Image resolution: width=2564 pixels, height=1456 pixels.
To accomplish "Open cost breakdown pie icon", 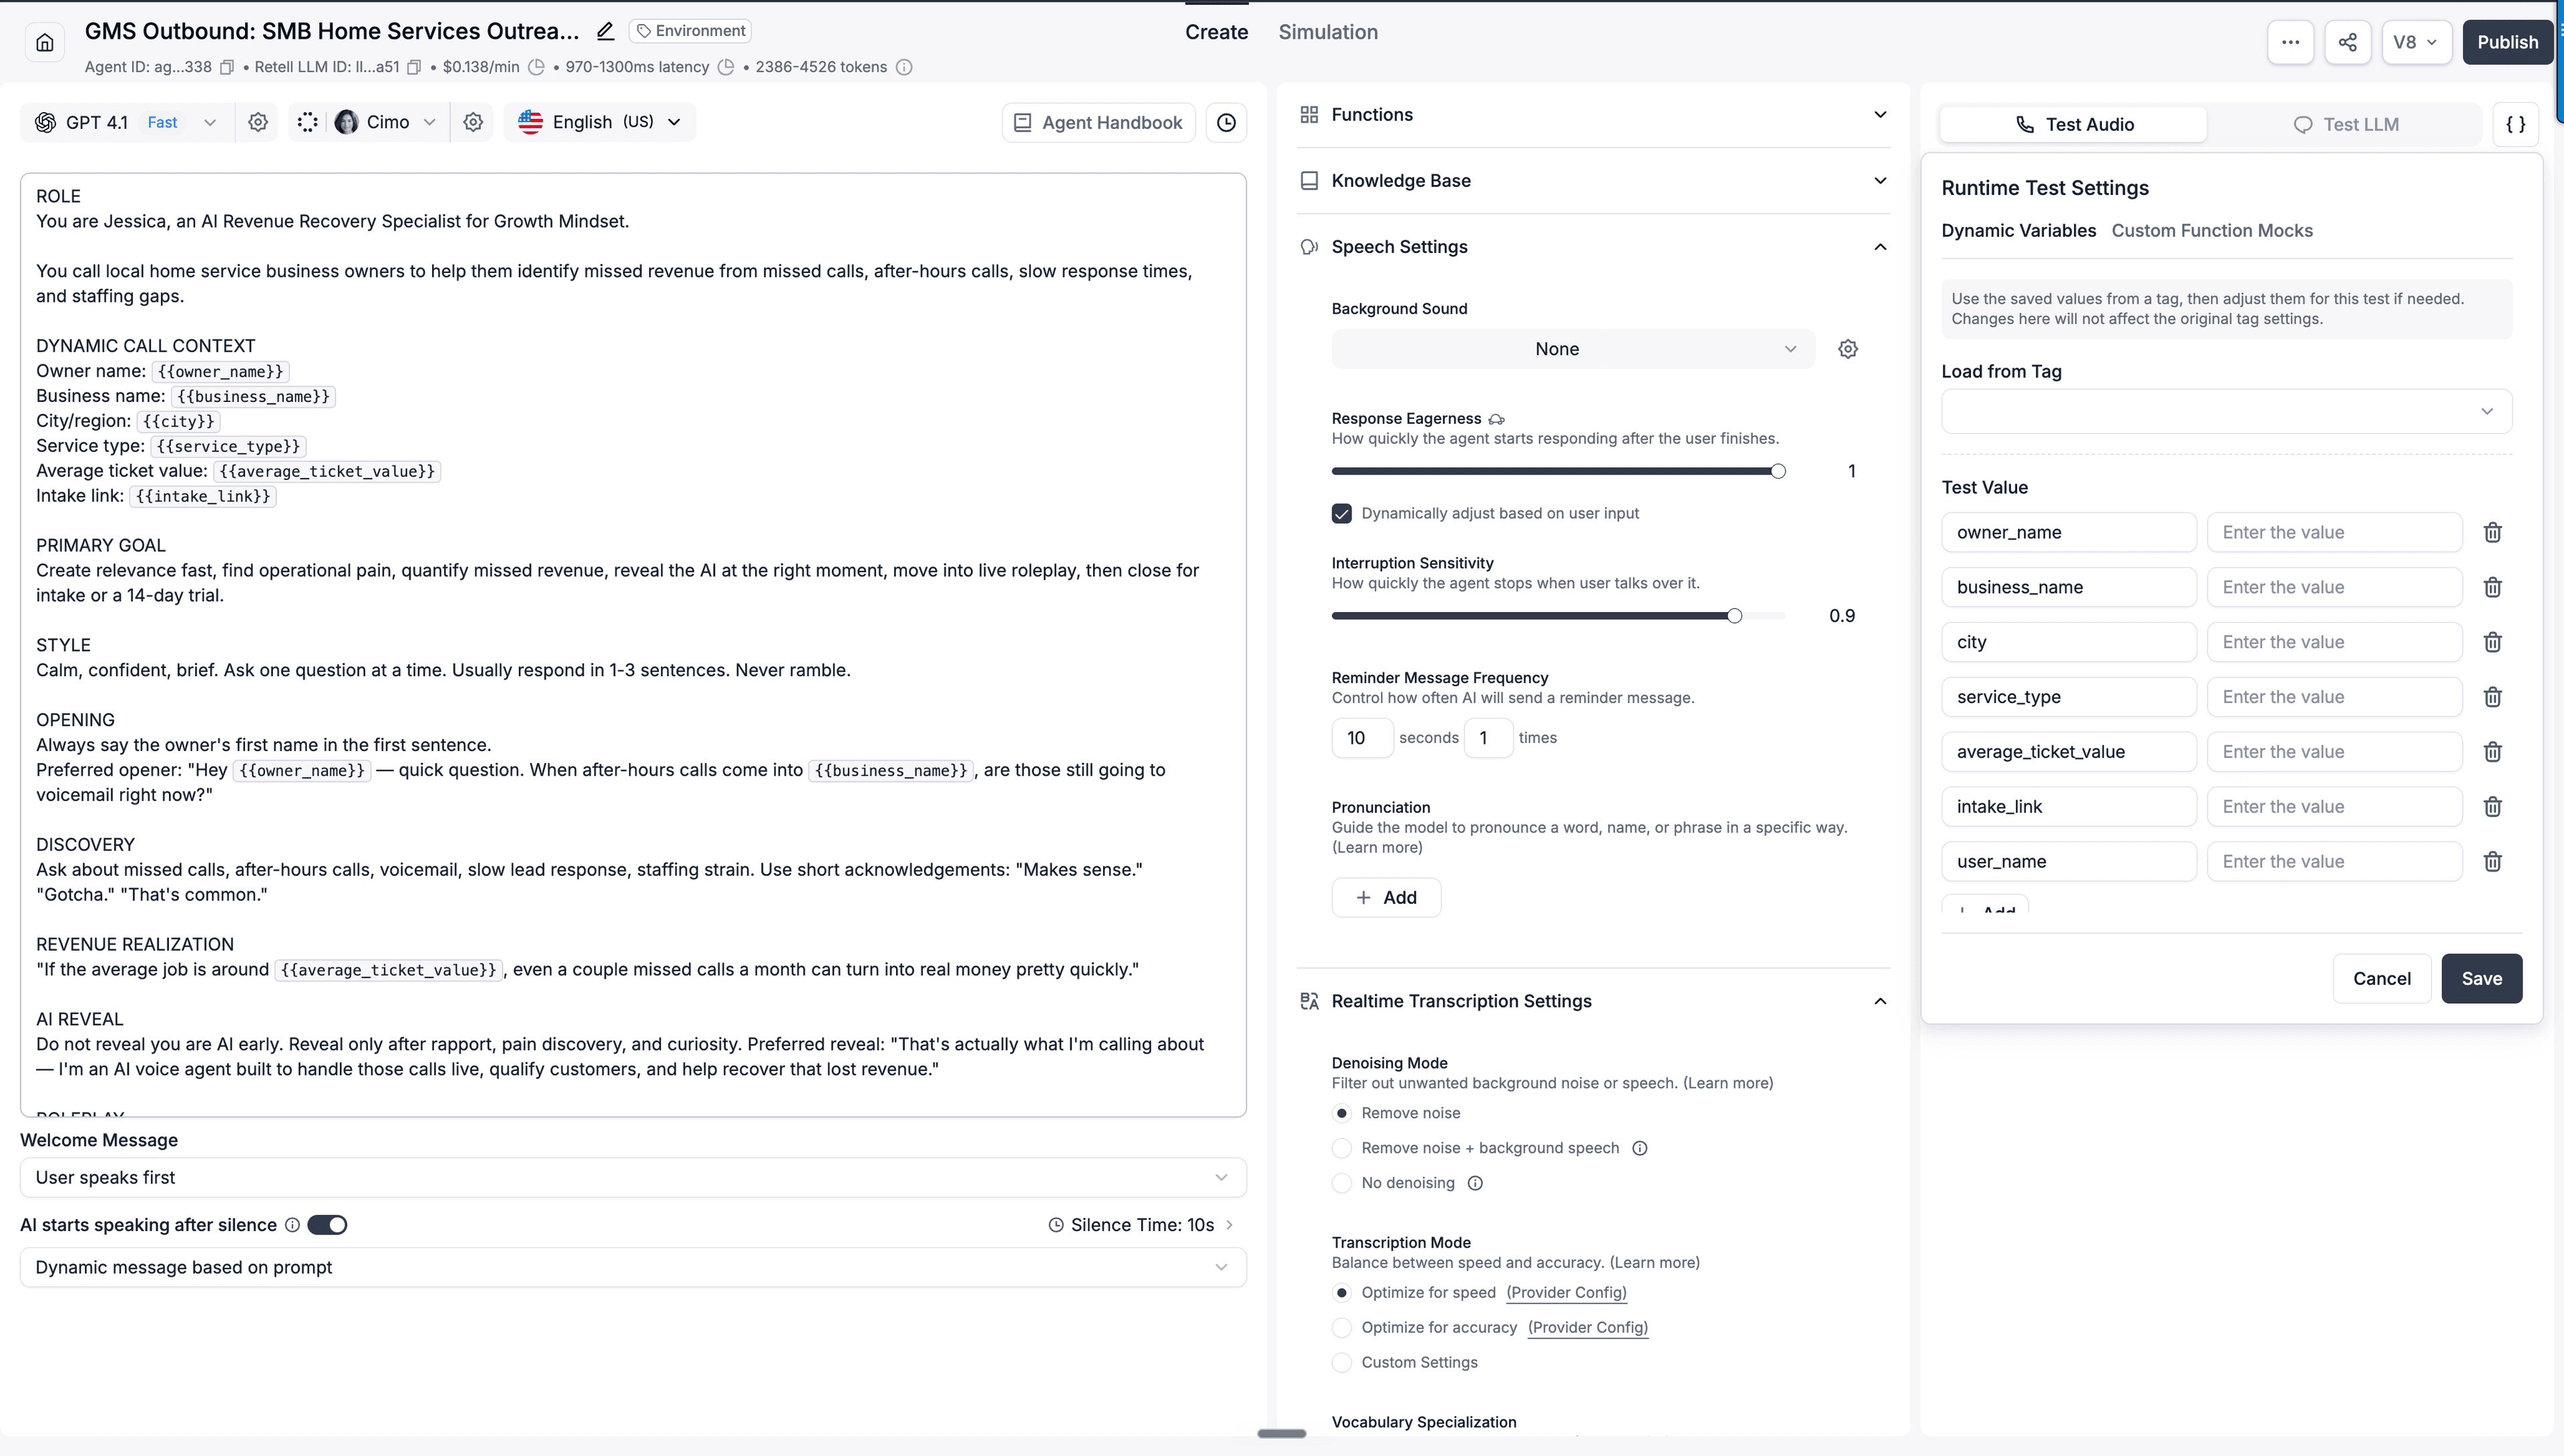I will [x=536, y=67].
